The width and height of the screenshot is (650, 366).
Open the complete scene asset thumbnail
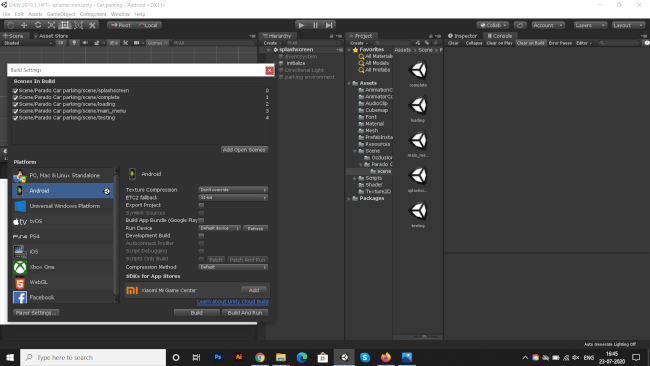click(x=418, y=70)
